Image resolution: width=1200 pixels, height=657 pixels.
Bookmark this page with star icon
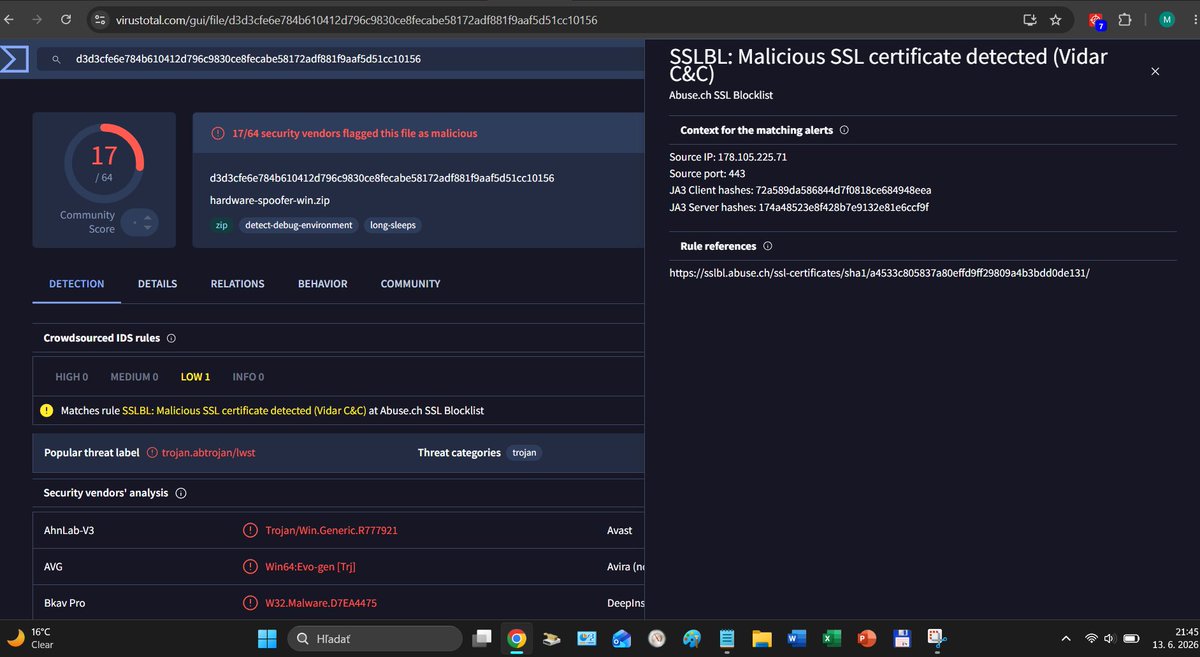click(x=1056, y=19)
